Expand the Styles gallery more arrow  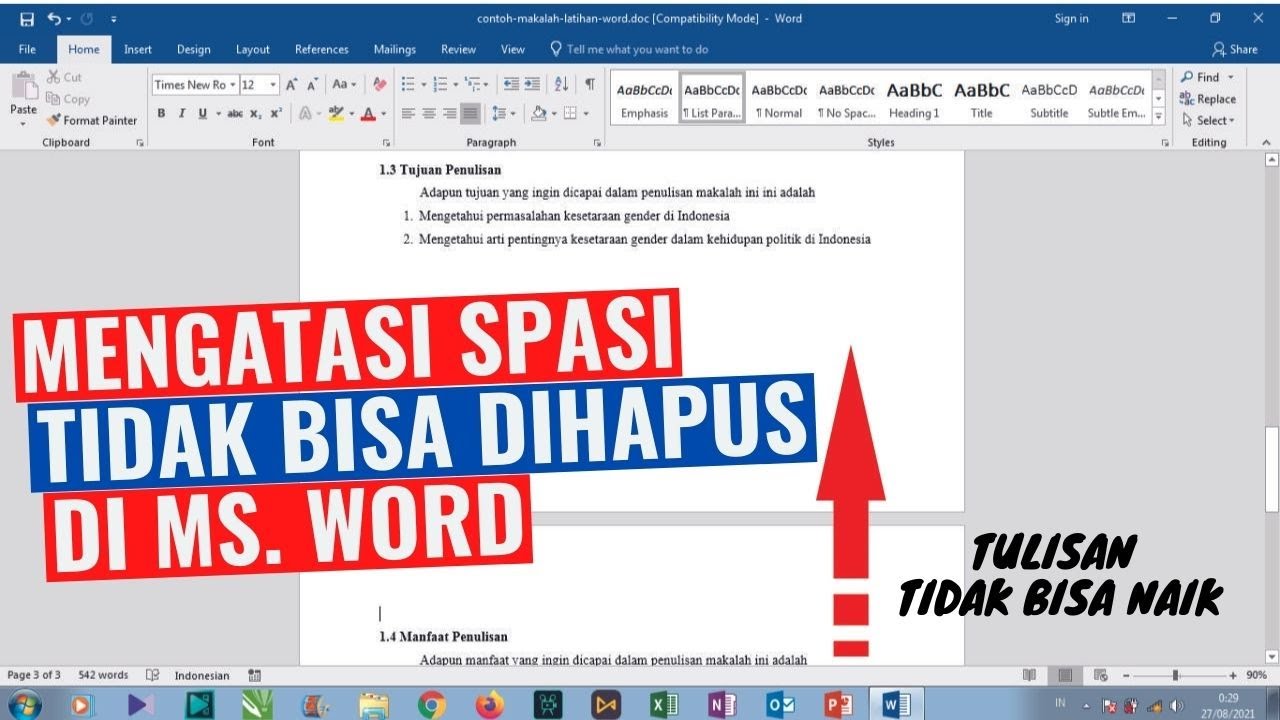pos(1159,116)
